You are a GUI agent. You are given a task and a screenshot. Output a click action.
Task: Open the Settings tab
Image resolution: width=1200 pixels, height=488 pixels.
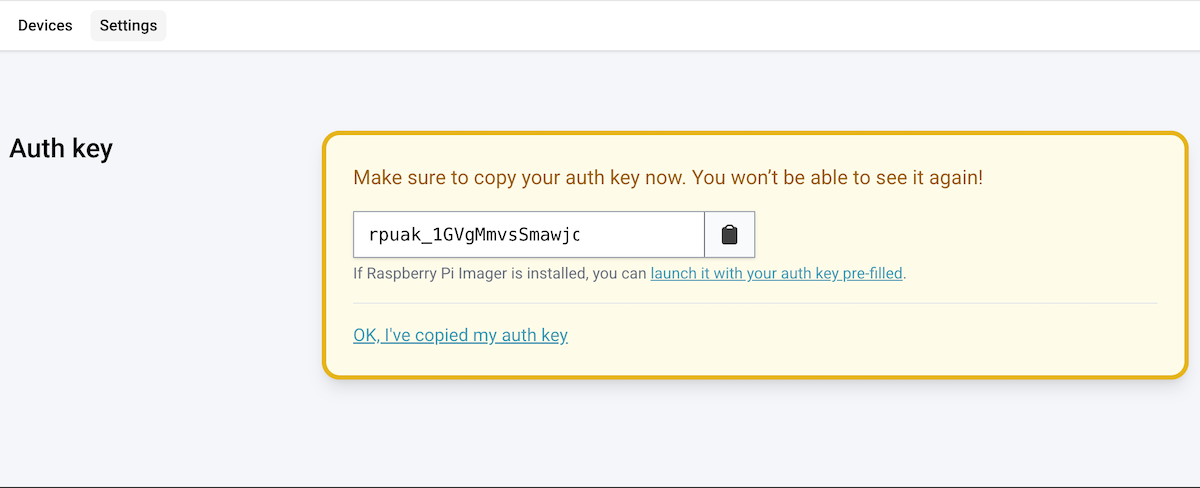click(128, 25)
